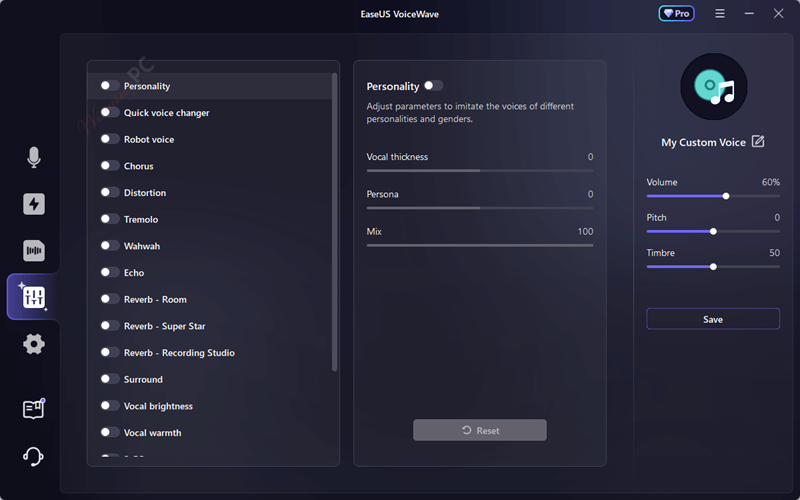Select the Distortion label
Image resolution: width=800 pixels, height=500 pixels.
pyautogui.click(x=145, y=192)
